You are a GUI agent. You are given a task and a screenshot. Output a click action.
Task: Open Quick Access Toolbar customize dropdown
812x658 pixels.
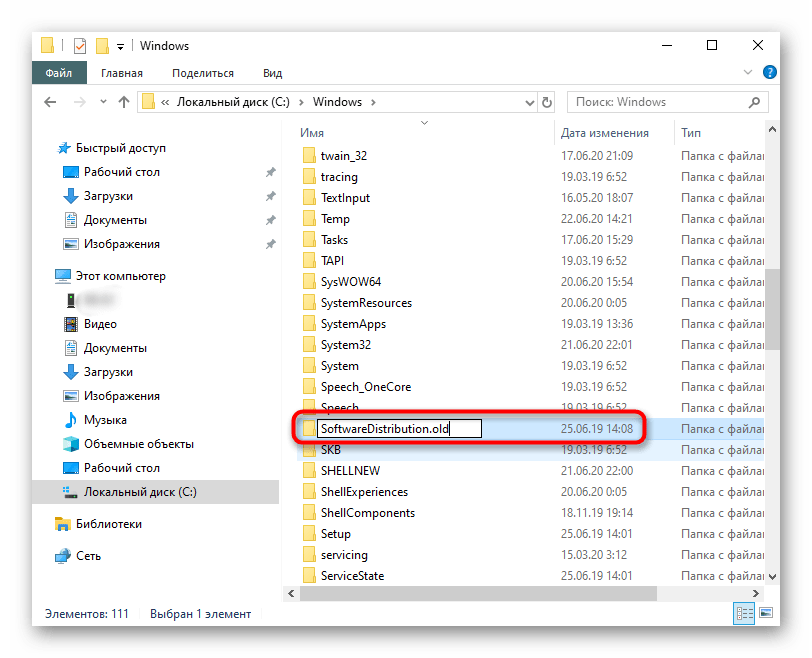click(x=121, y=46)
